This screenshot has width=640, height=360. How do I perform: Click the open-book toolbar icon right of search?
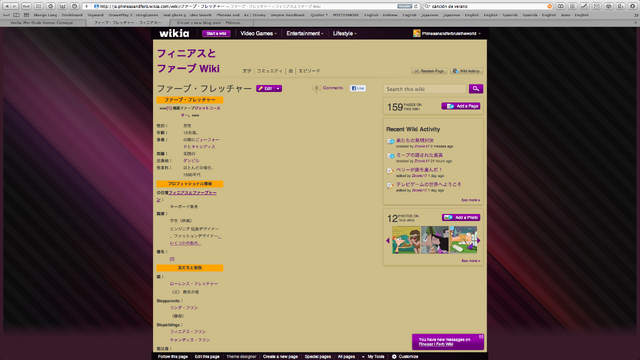tap(561, 6)
